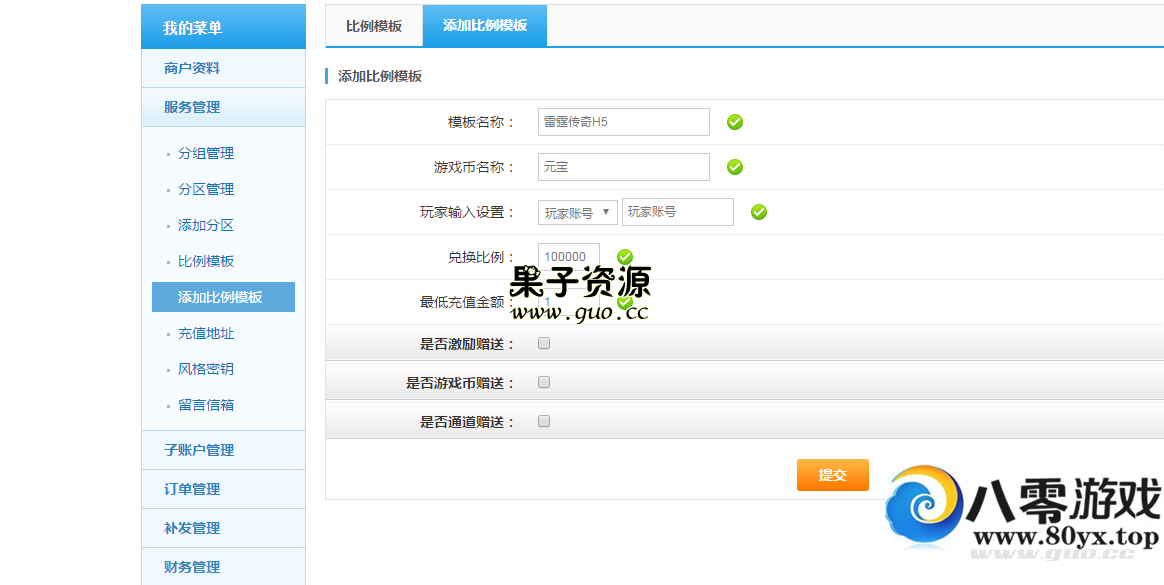
Task: Open 分组管理 in the sidebar
Action: coord(206,153)
